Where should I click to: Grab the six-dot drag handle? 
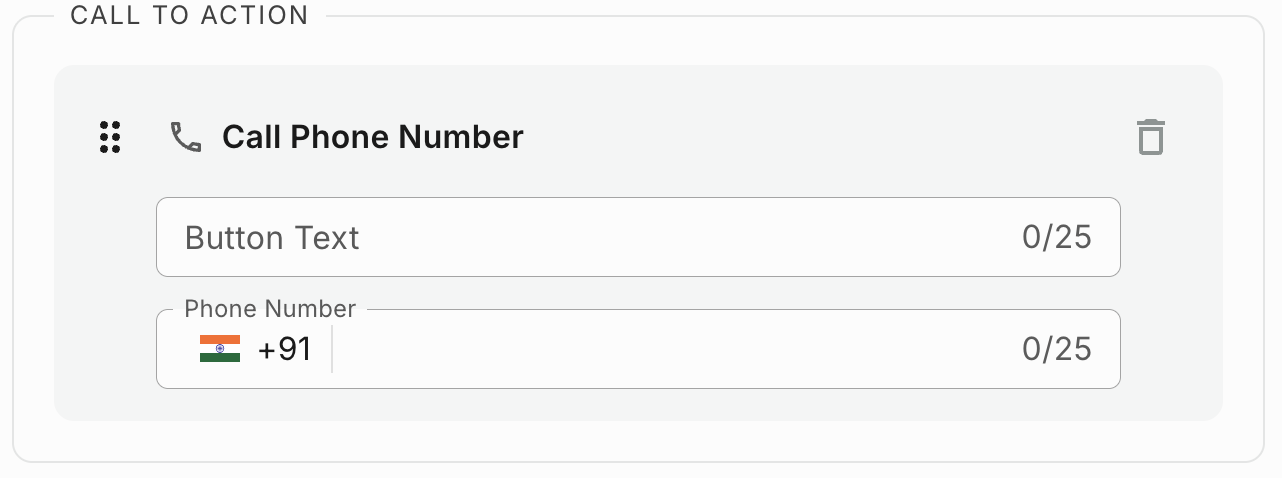point(110,137)
